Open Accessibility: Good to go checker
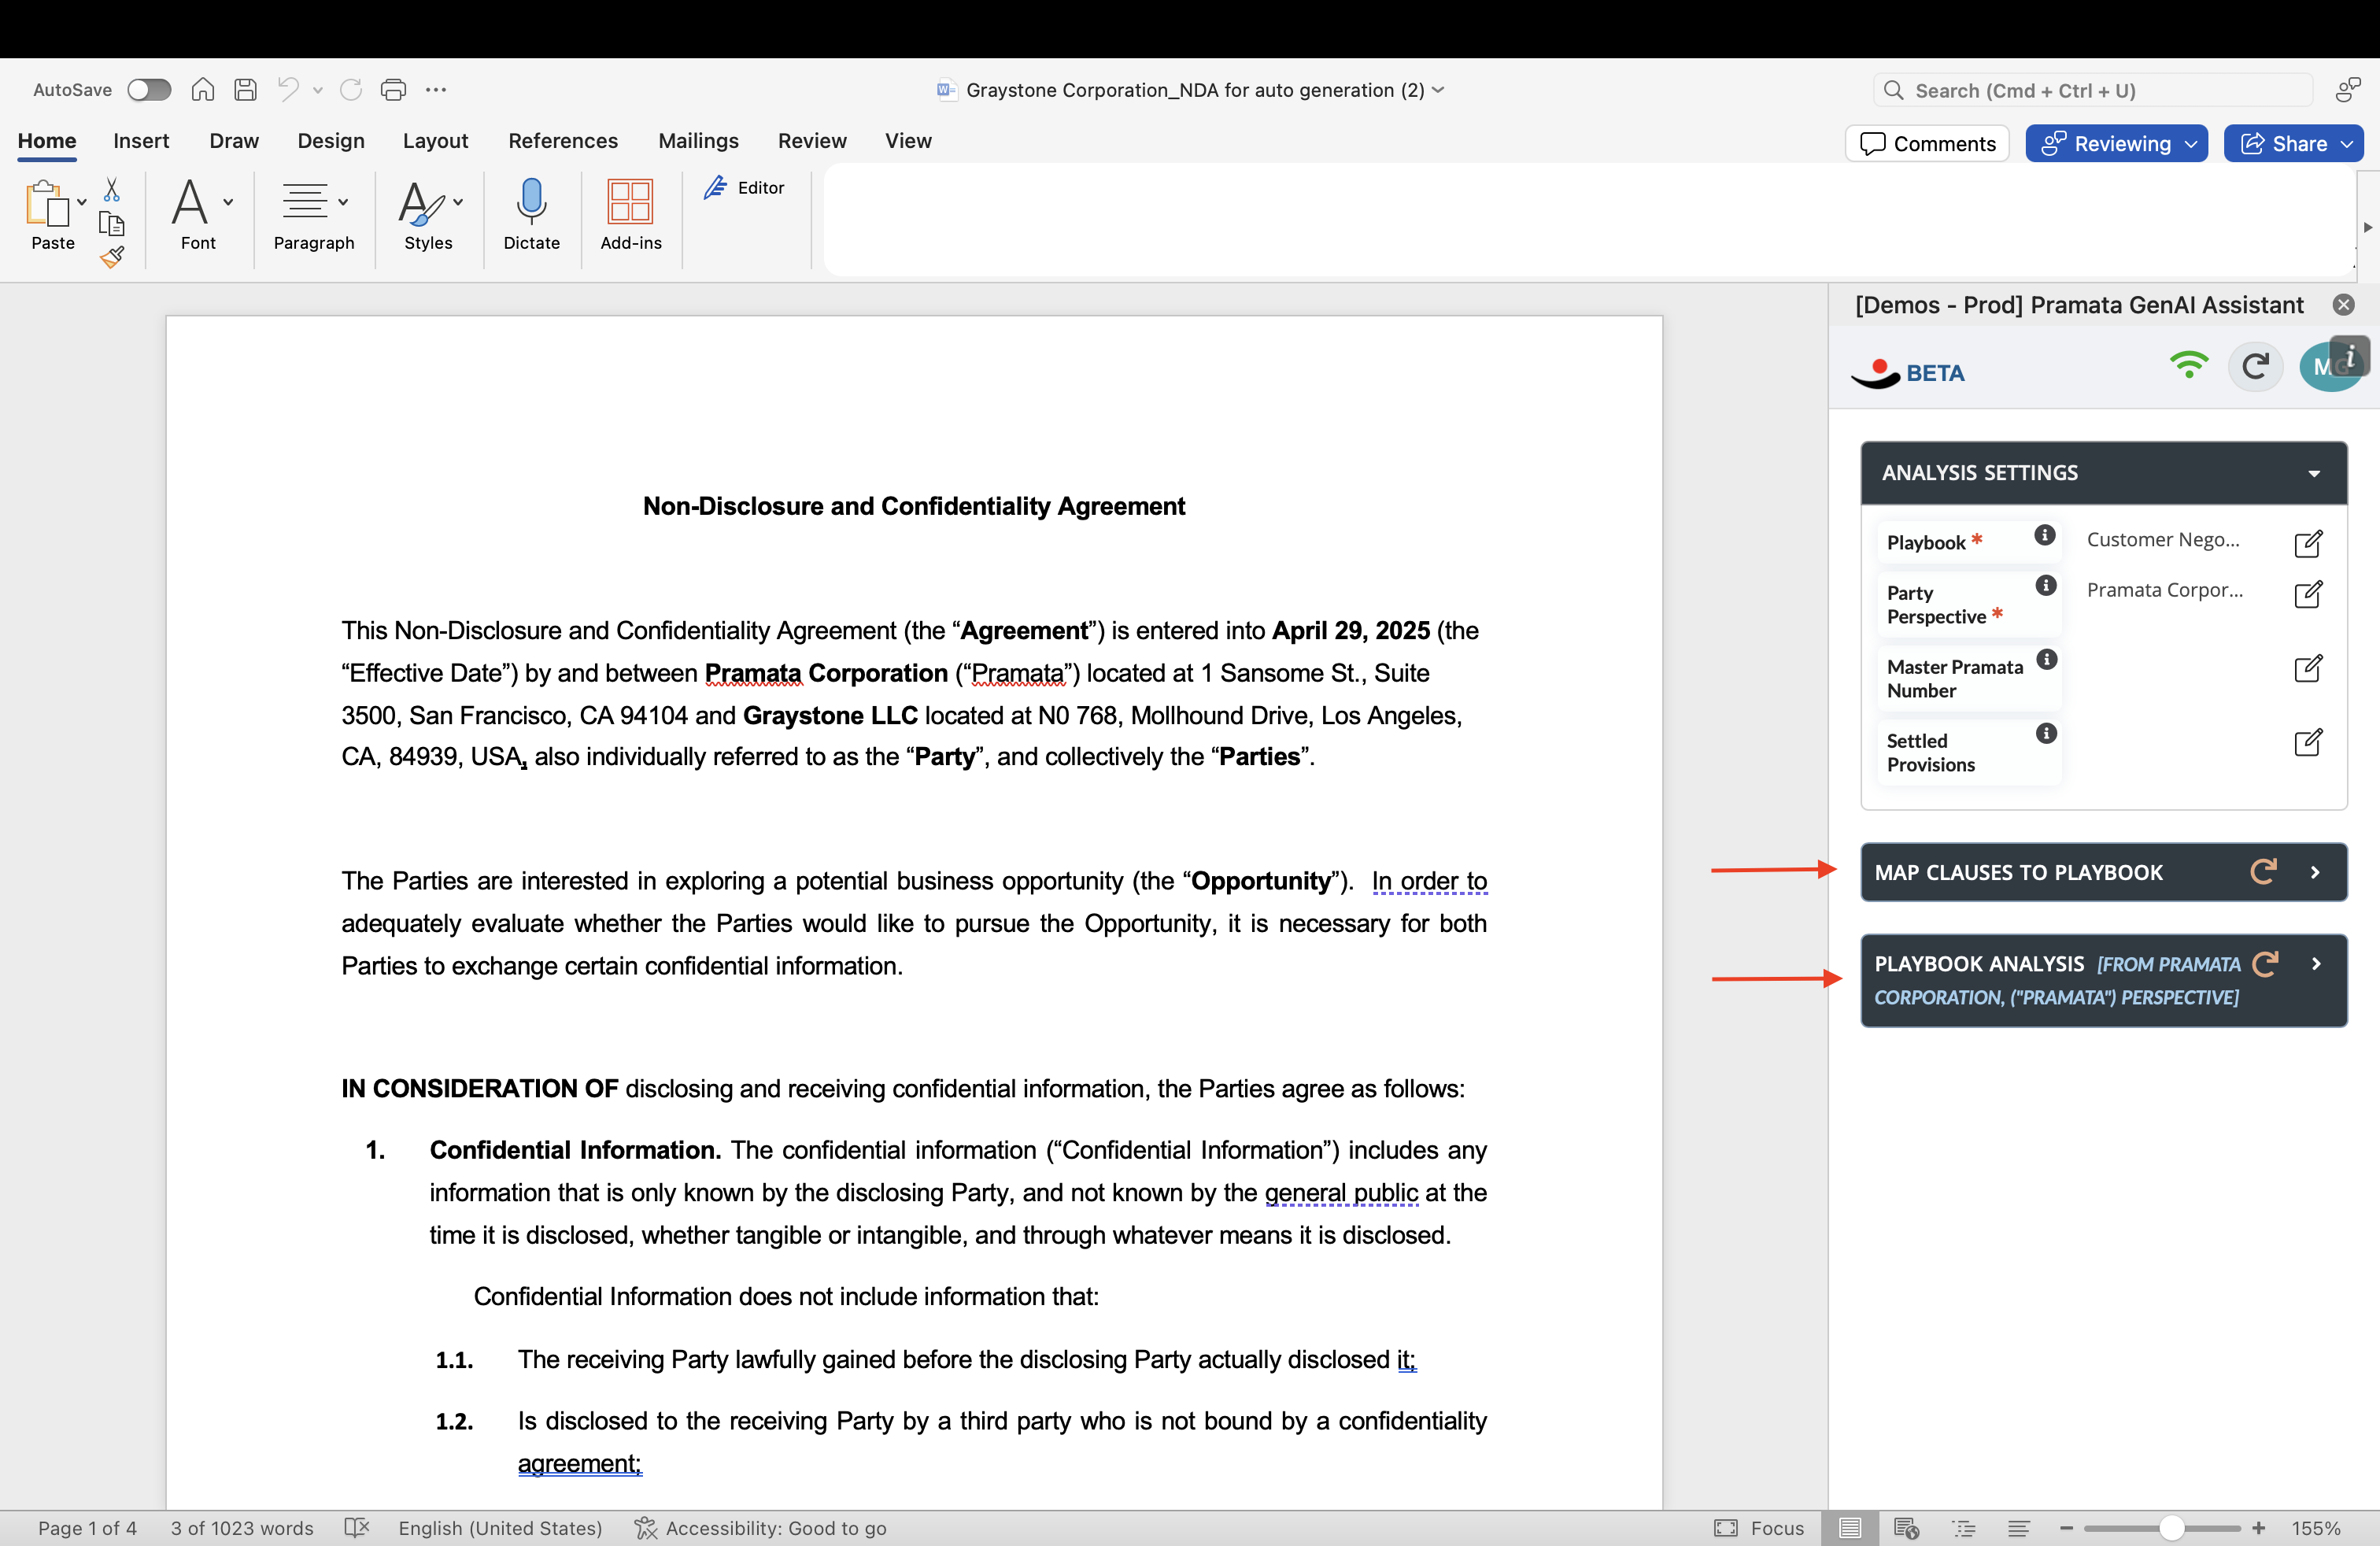Image resolution: width=2380 pixels, height=1546 pixels. click(760, 1528)
